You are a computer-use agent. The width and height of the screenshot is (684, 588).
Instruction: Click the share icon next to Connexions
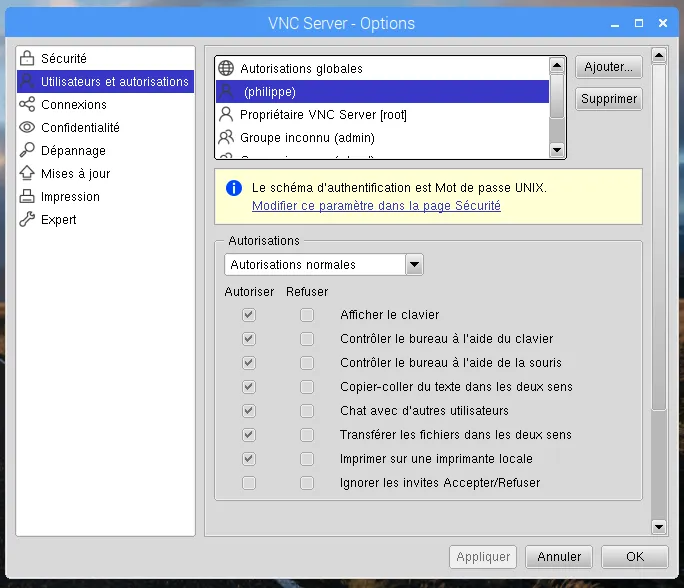click(x=27, y=104)
